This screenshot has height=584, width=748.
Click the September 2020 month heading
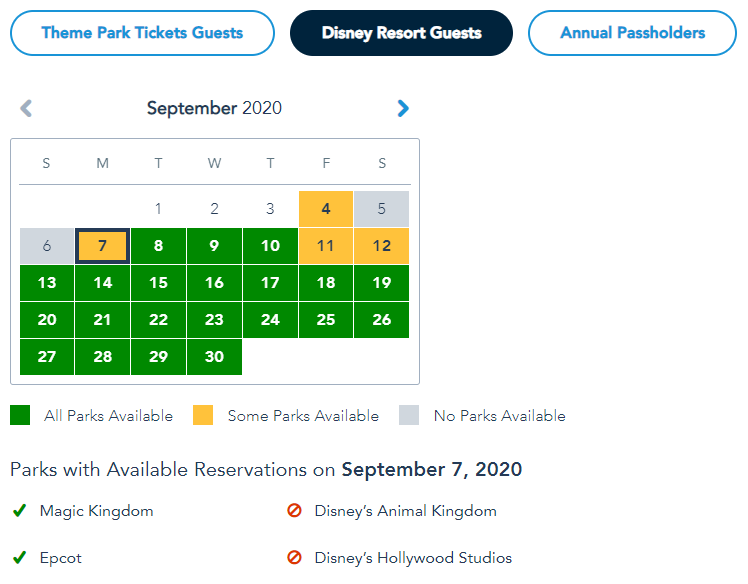tap(214, 108)
